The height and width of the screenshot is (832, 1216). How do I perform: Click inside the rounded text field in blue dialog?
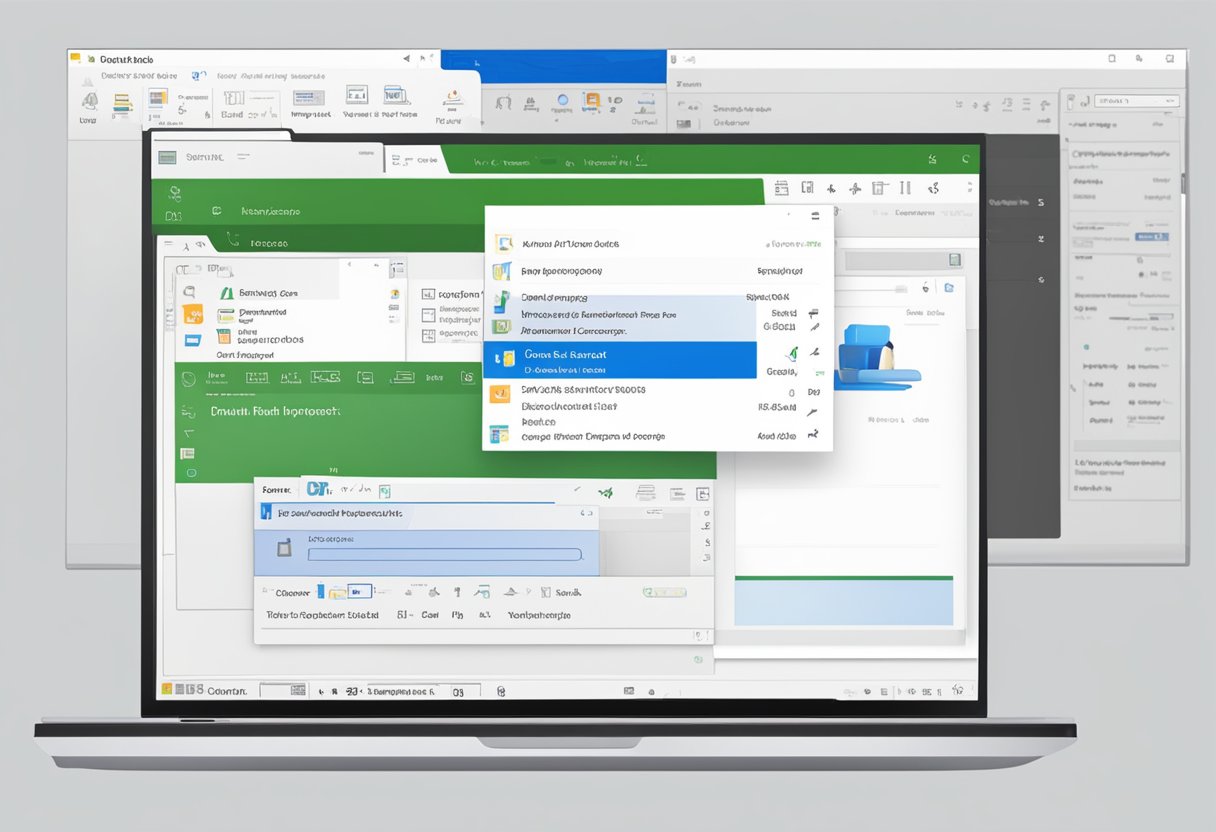click(444, 554)
